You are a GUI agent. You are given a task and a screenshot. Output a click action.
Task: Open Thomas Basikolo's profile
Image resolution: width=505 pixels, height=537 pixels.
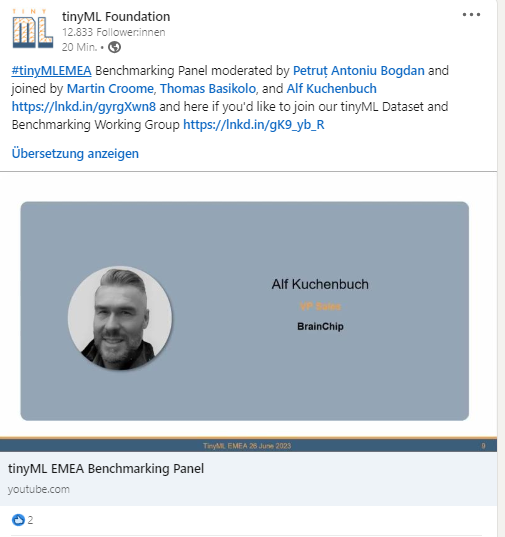coord(208,89)
